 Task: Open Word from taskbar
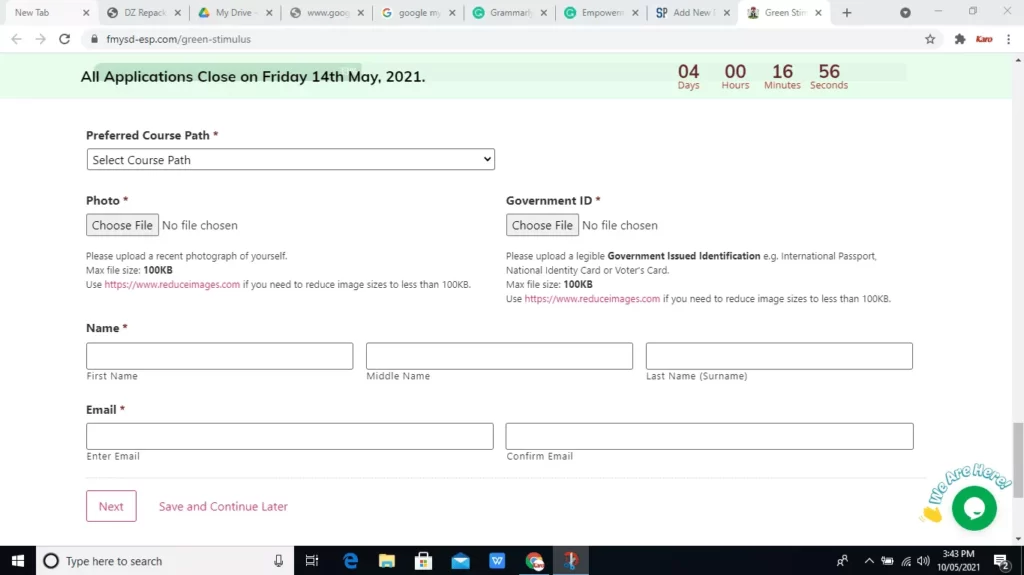tap(497, 561)
